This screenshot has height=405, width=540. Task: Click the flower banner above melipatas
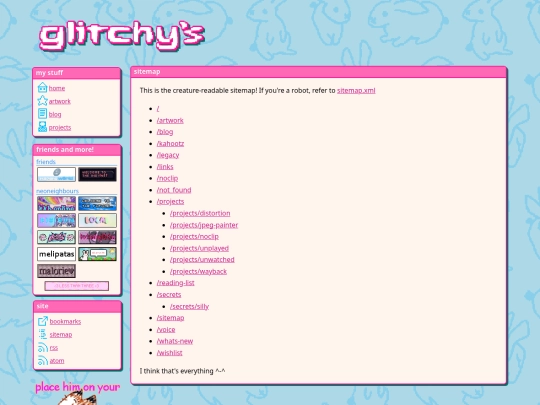pos(56,237)
